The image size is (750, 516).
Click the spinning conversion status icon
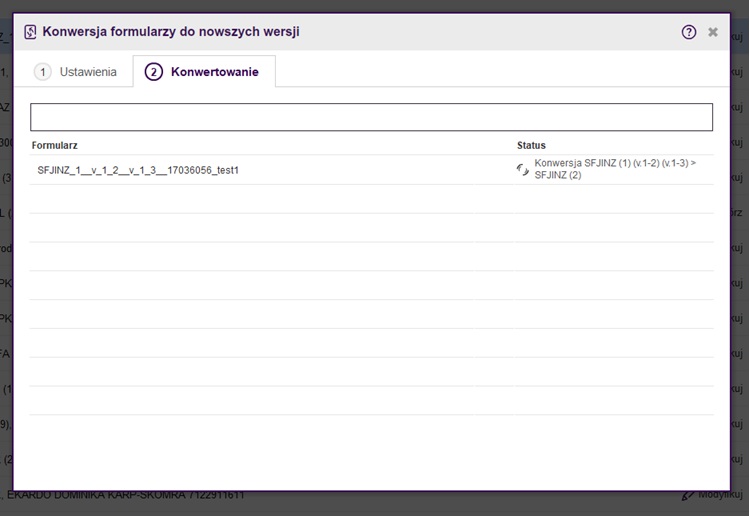point(522,170)
